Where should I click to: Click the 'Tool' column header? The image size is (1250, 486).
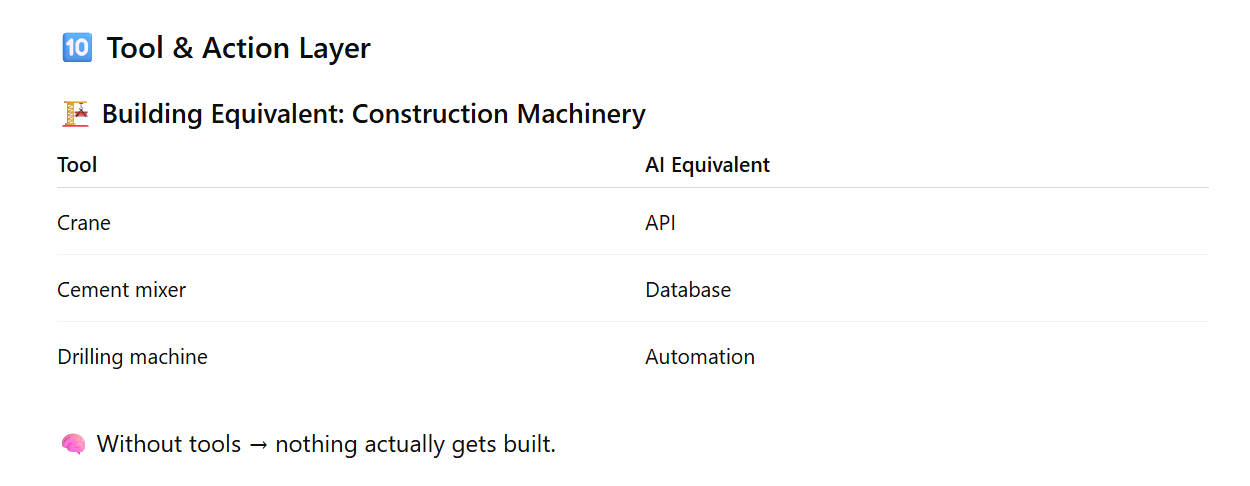(x=77, y=165)
